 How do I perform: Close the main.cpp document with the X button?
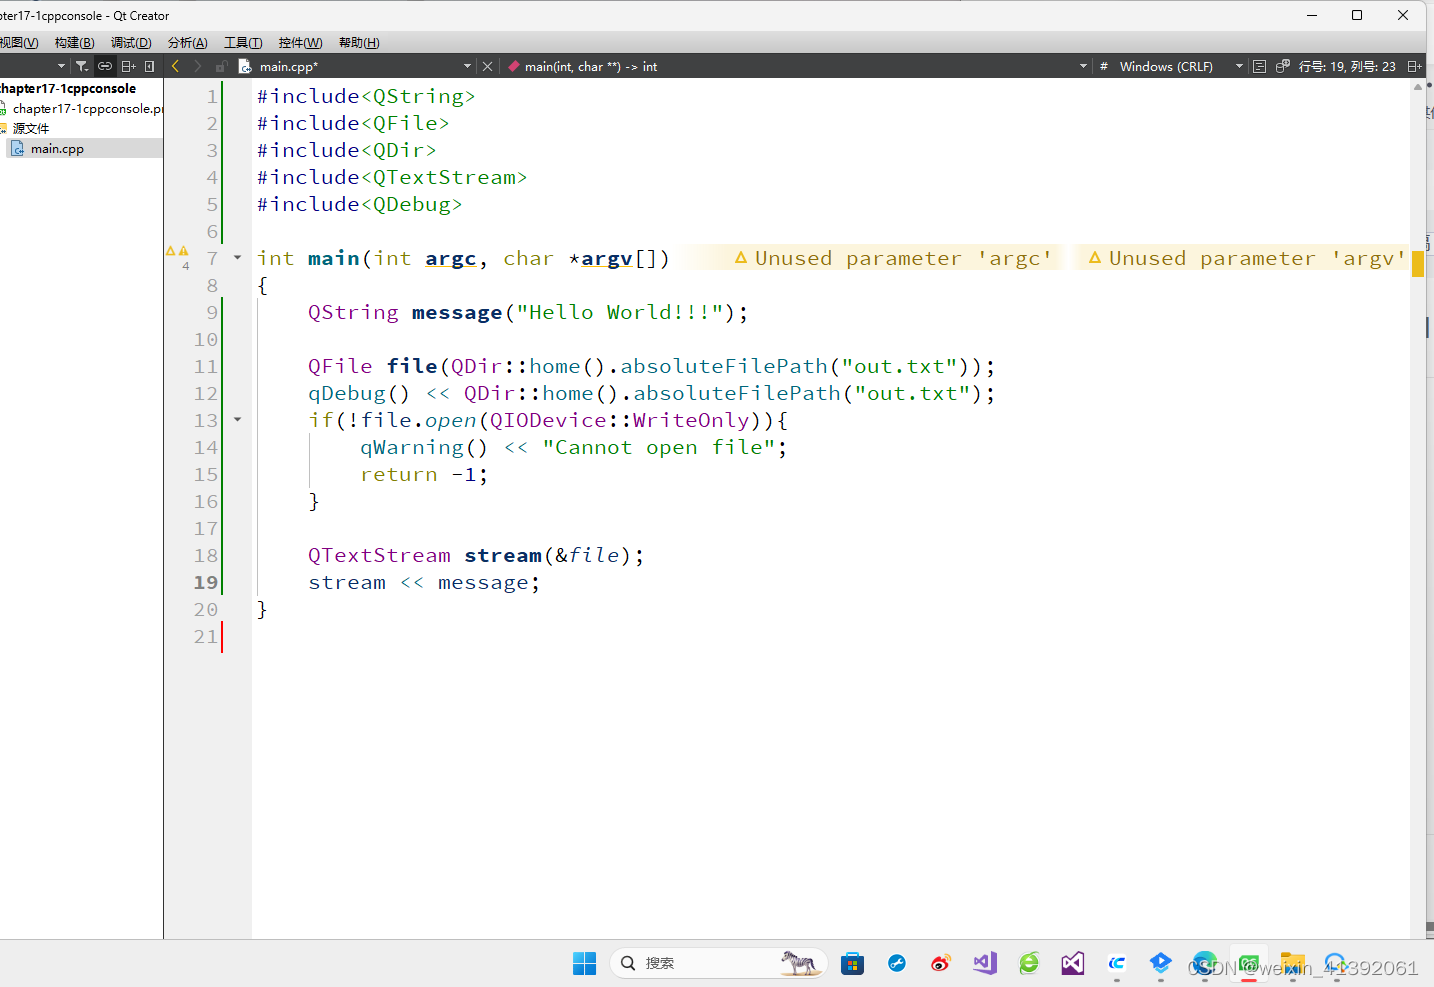click(487, 66)
